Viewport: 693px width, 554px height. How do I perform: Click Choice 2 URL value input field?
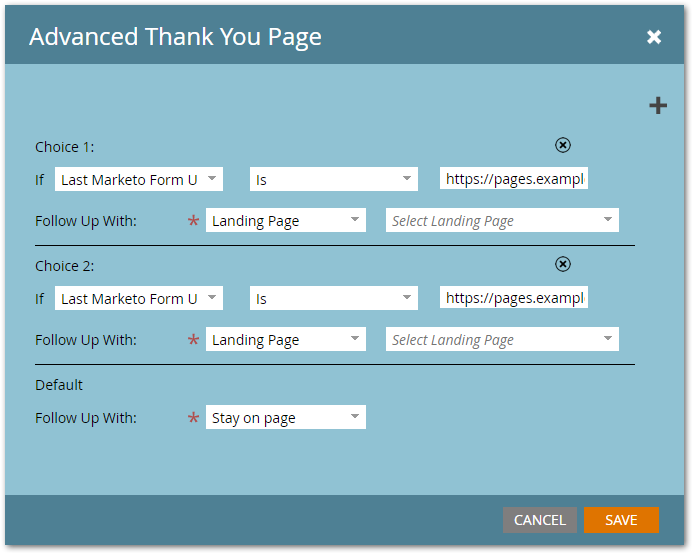[514, 298]
